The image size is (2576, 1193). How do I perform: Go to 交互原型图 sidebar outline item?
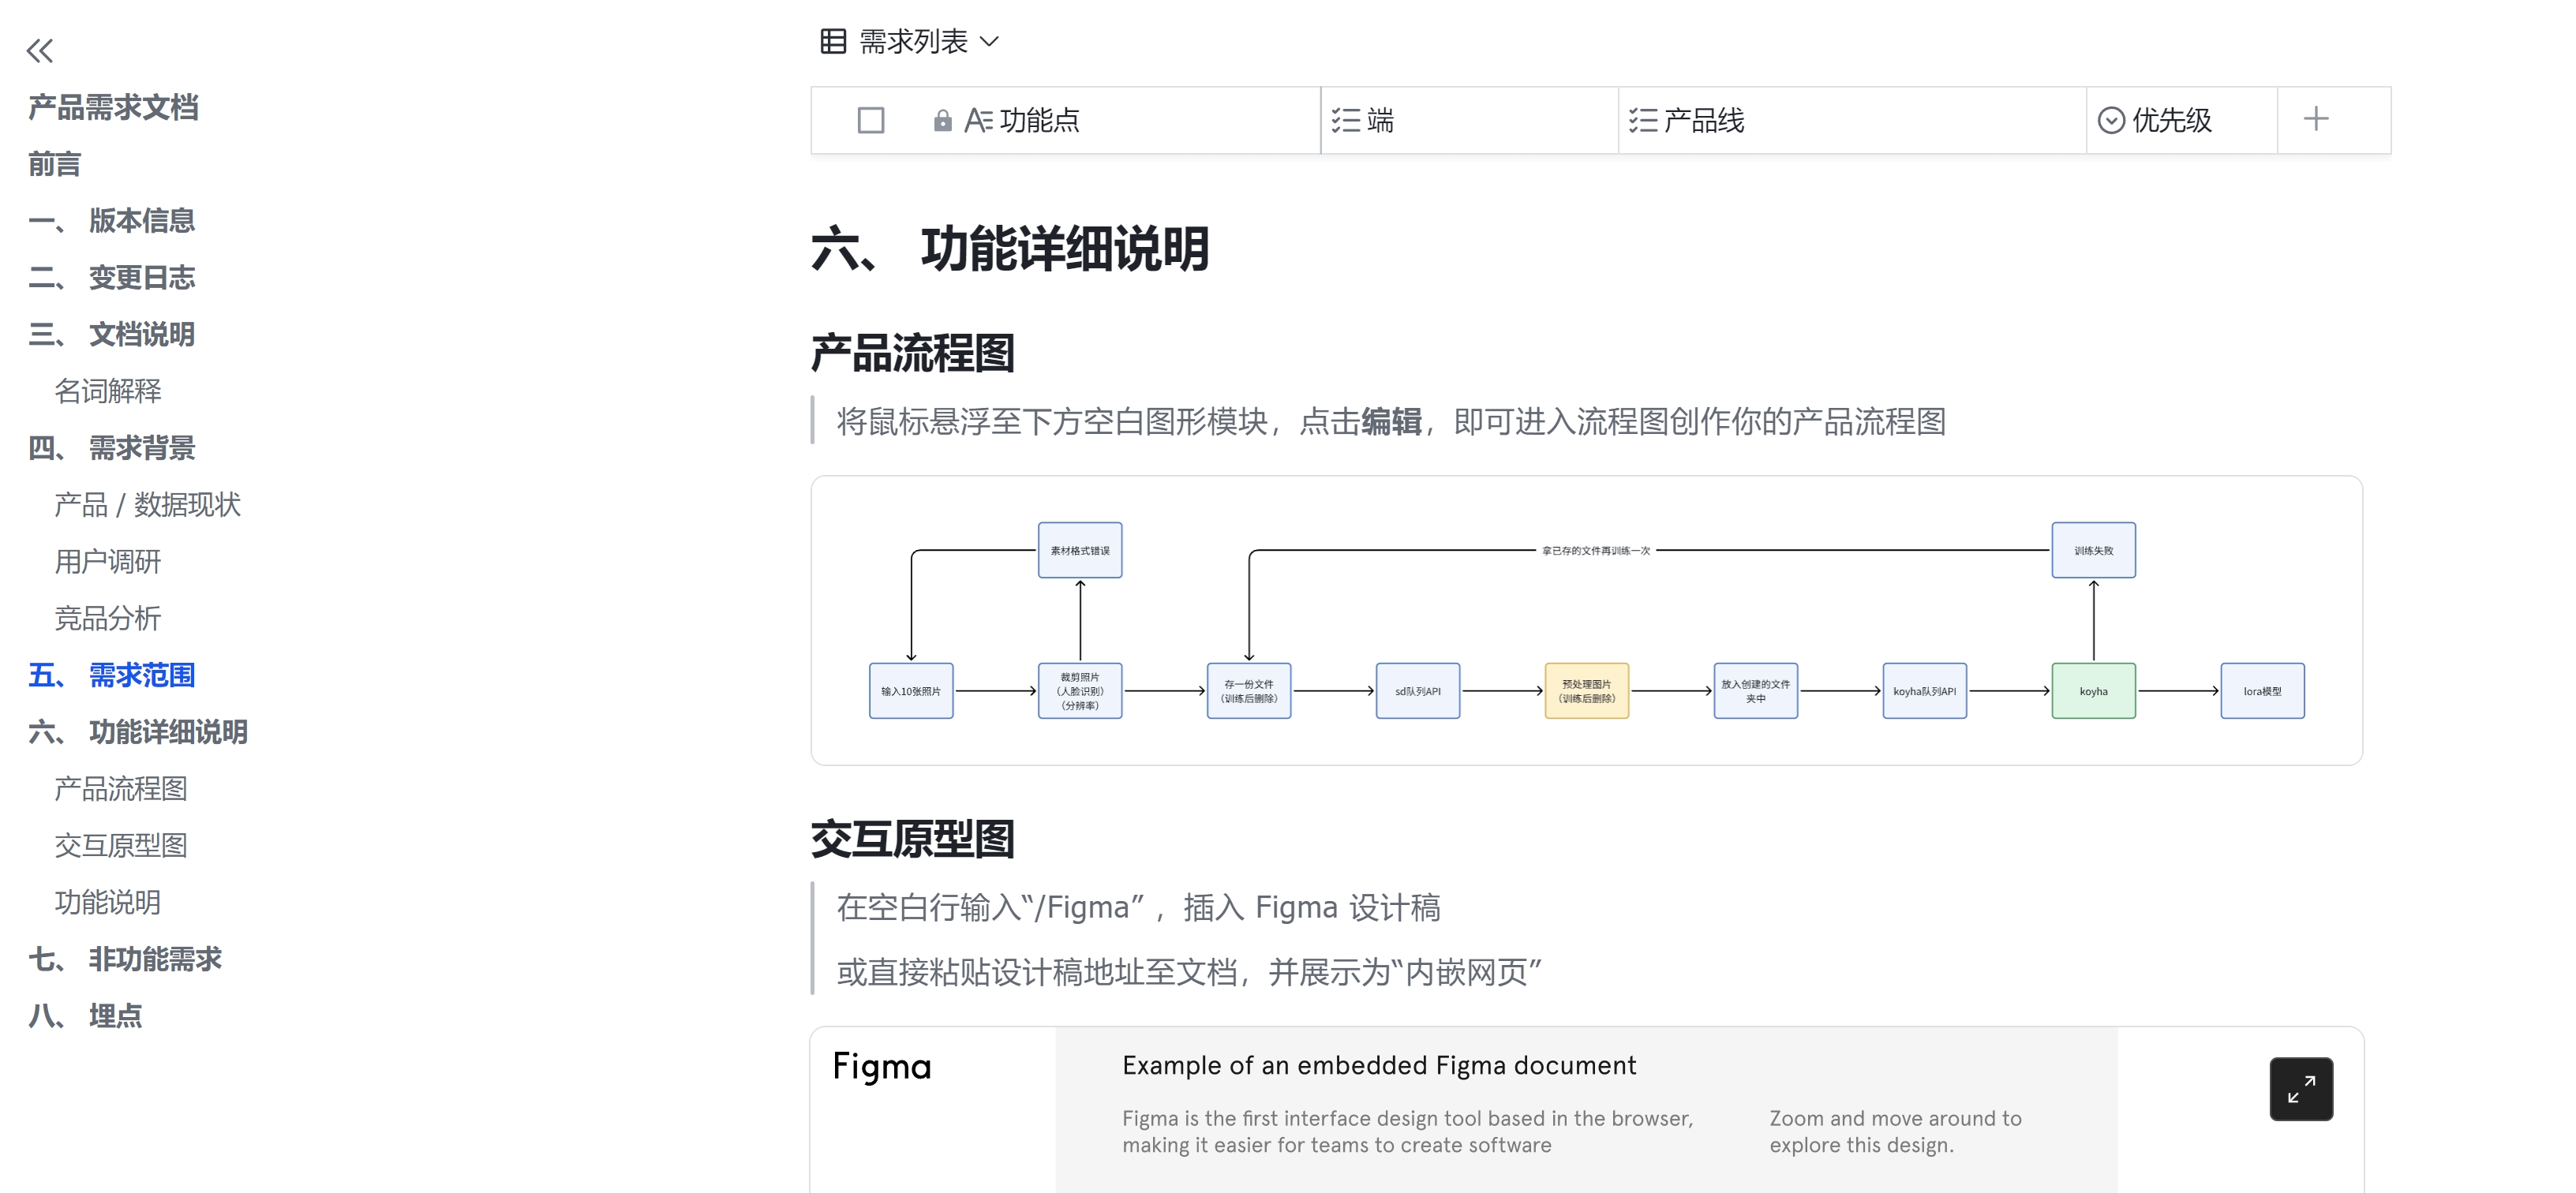click(x=121, y=846)
